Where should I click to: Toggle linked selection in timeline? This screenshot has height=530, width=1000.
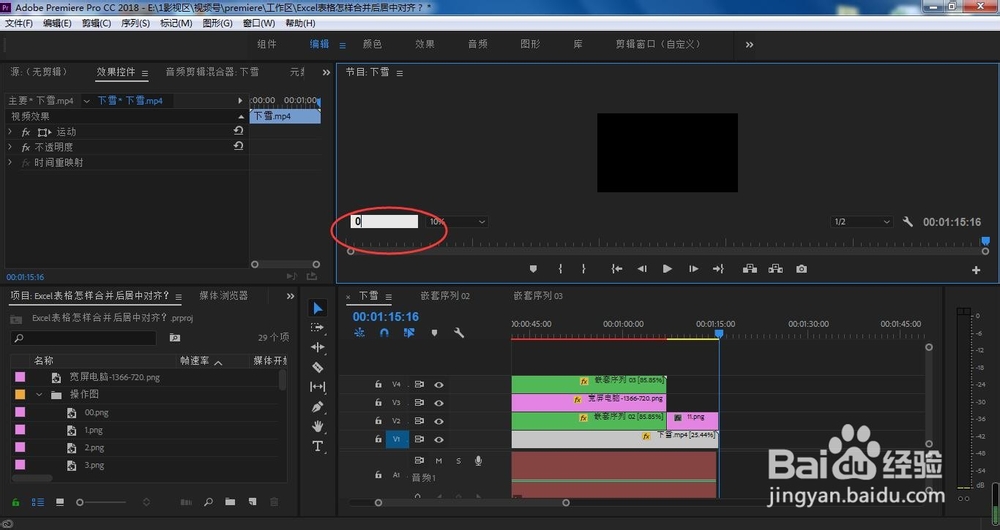tap(409, 333)
